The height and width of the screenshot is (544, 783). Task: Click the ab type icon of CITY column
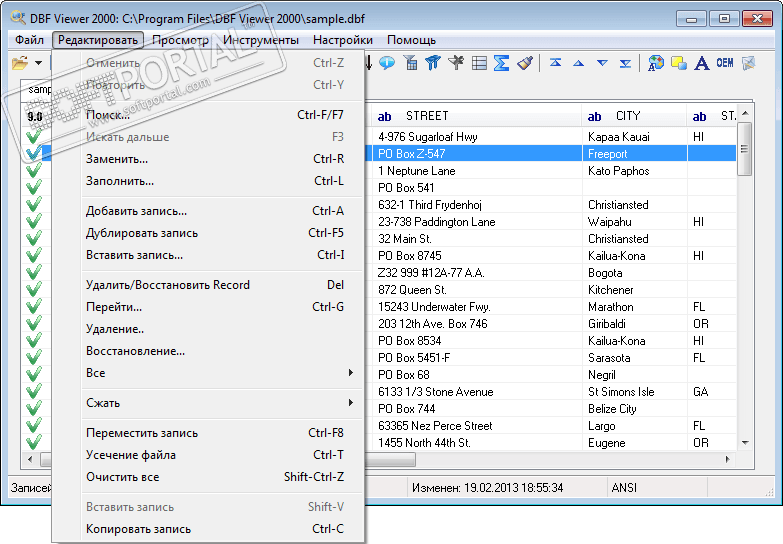pos(594,116)
